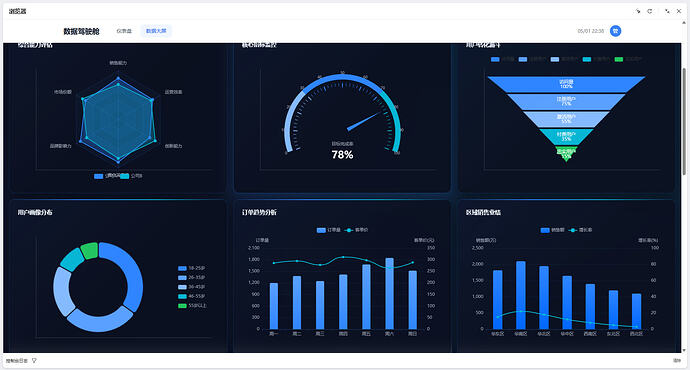Toggle 销售额 legend in regional sales chart

pos(552,230)
